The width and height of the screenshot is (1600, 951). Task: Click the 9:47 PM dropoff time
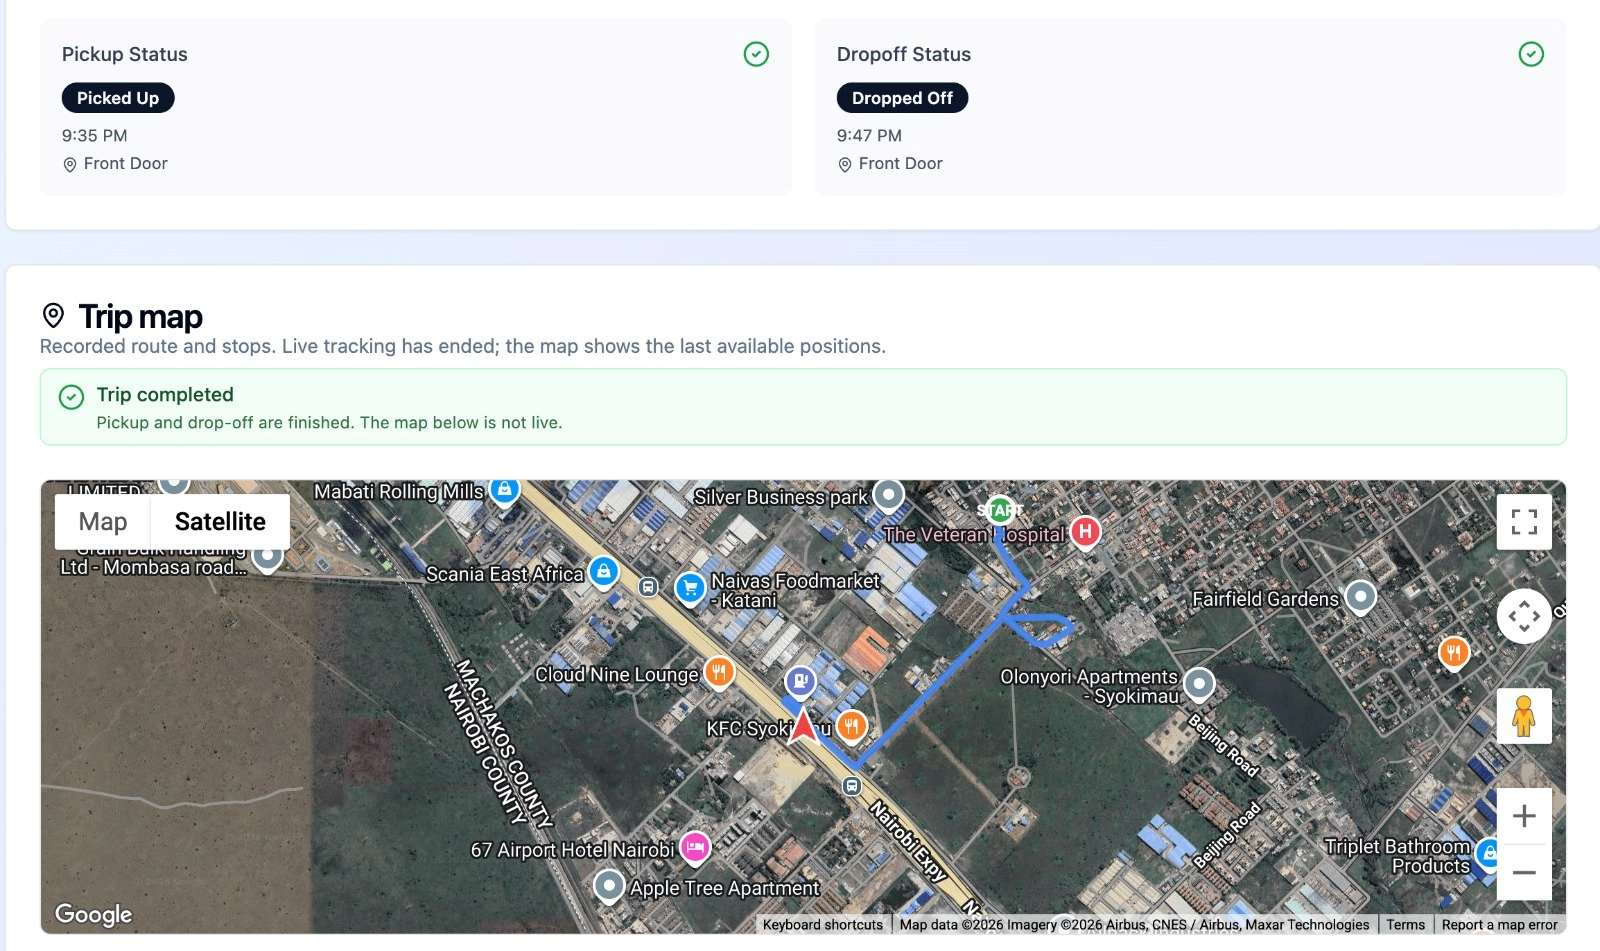click(x=870, y=135)
